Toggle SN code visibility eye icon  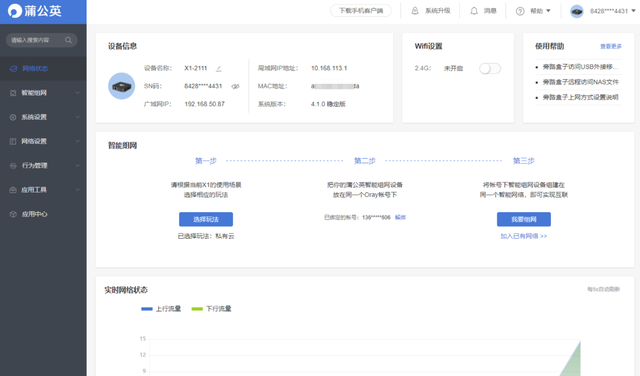coord(235,86)
